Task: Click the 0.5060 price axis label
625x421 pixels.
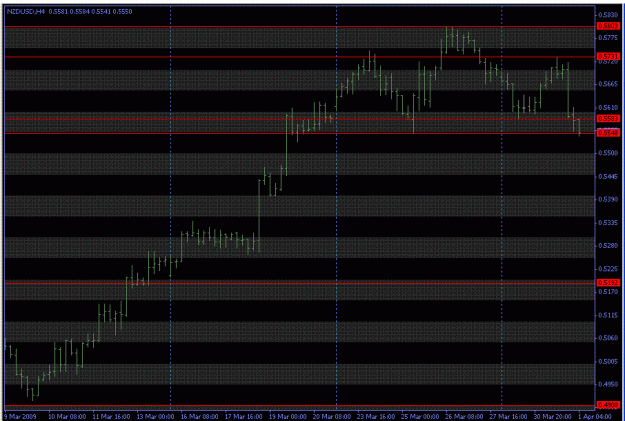Action: pyautogui.click(x=607, y=338)
